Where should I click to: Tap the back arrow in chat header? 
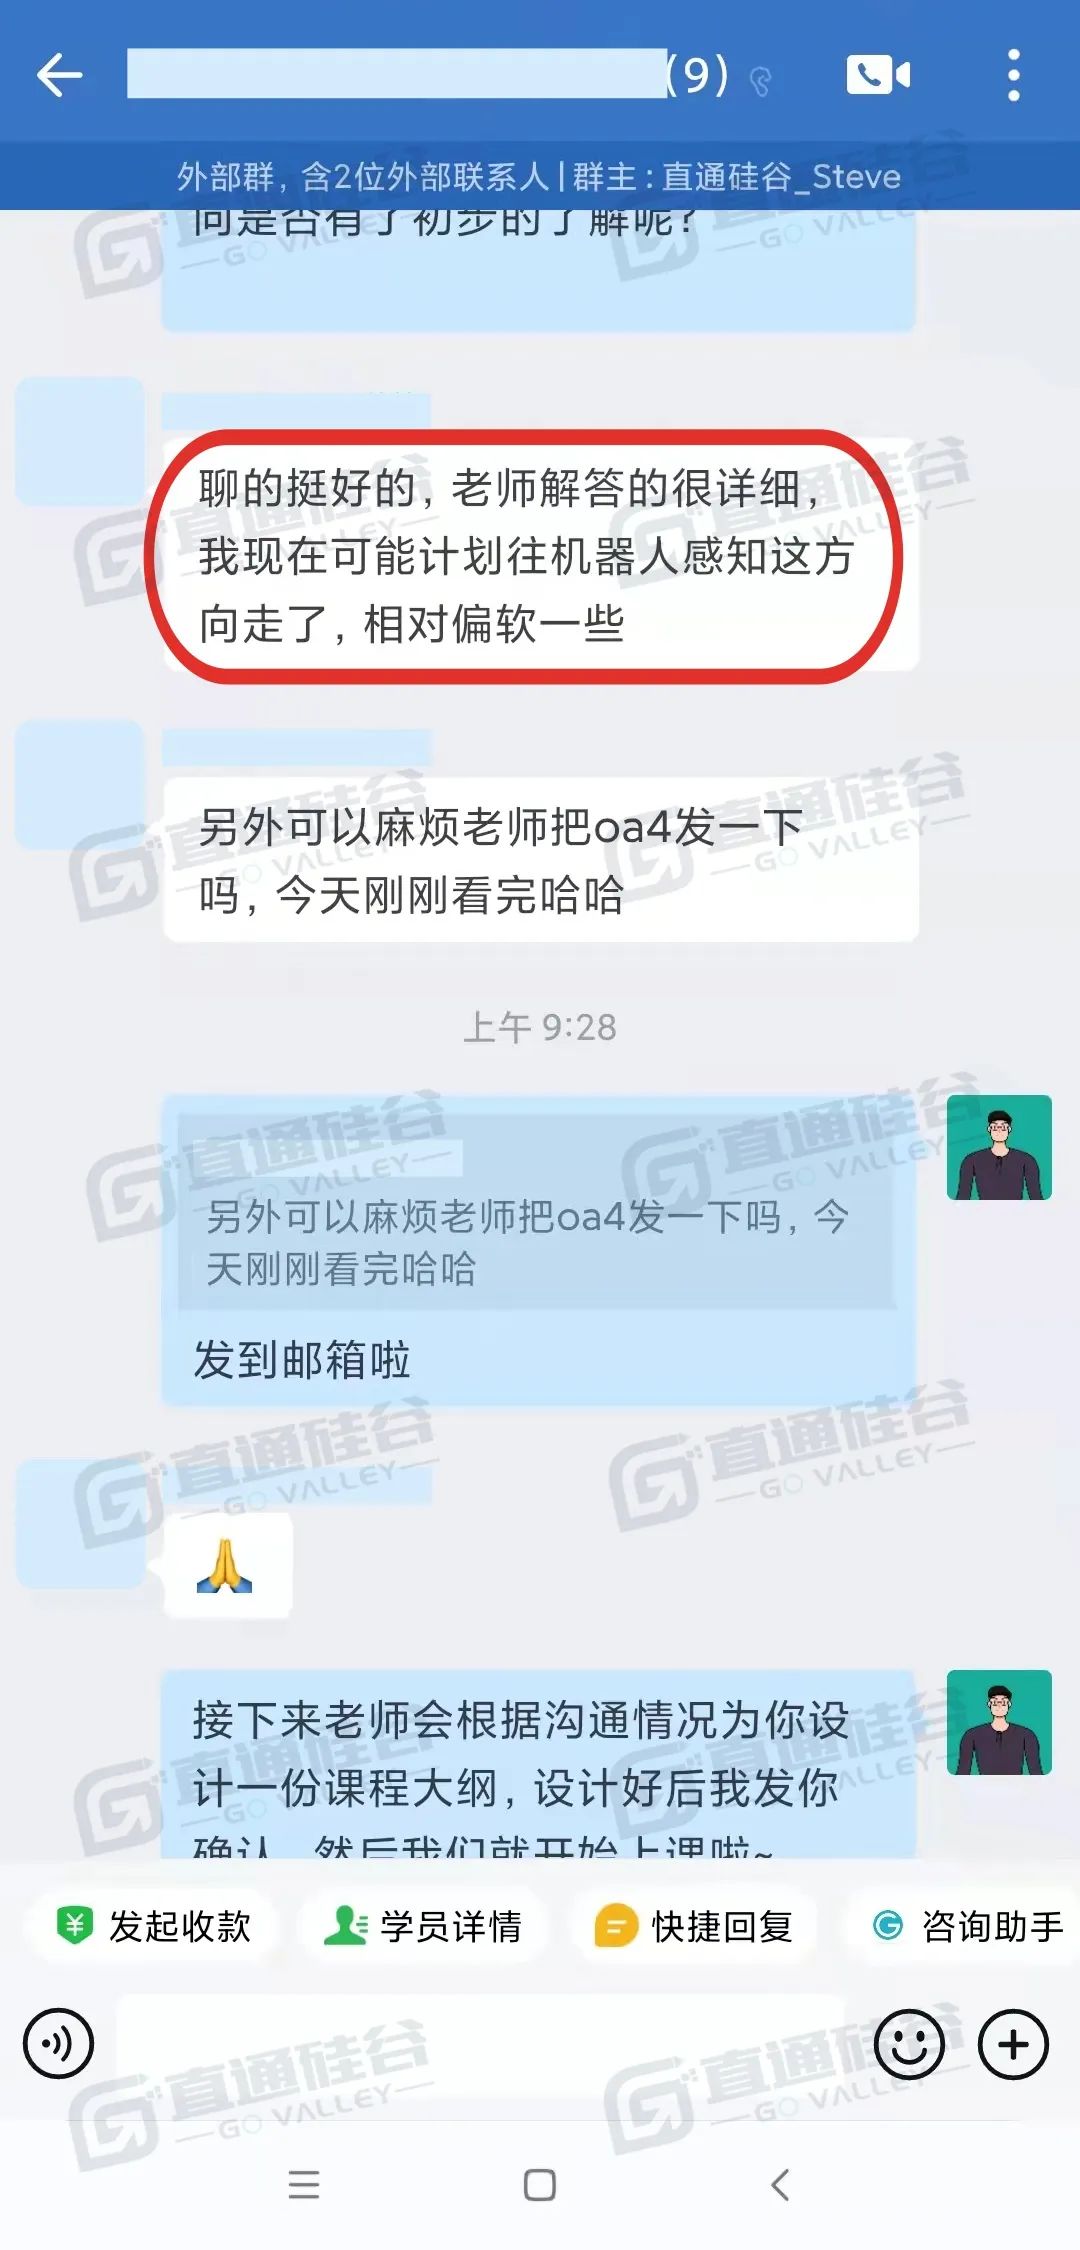59,76
